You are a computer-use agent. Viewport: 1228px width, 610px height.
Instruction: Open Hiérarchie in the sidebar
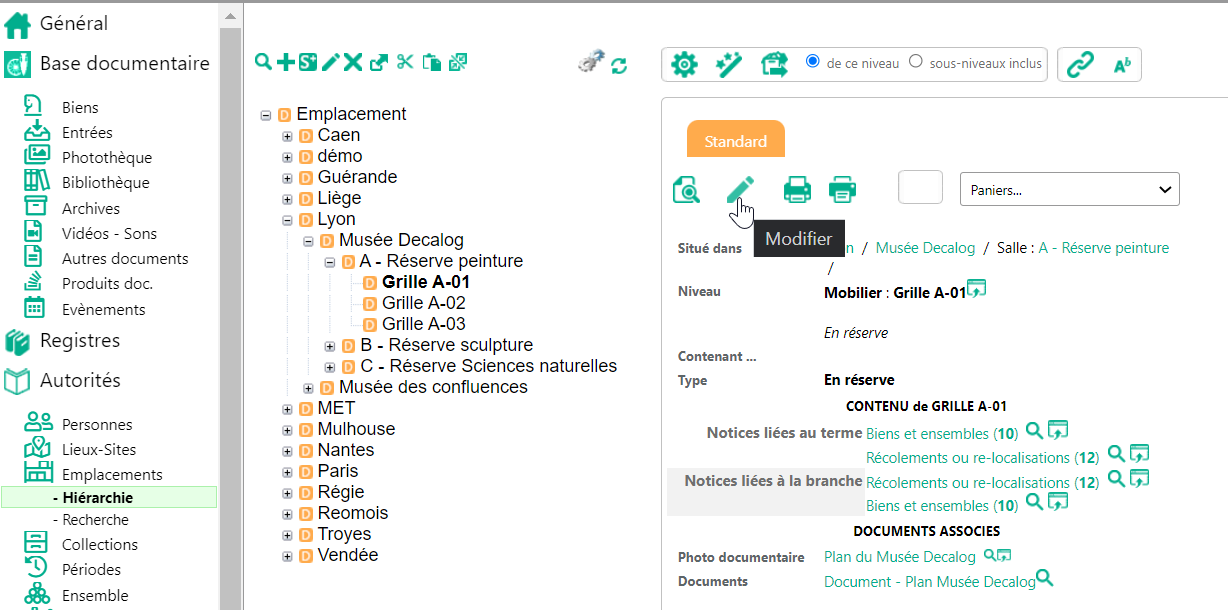[x=97, y=497]
